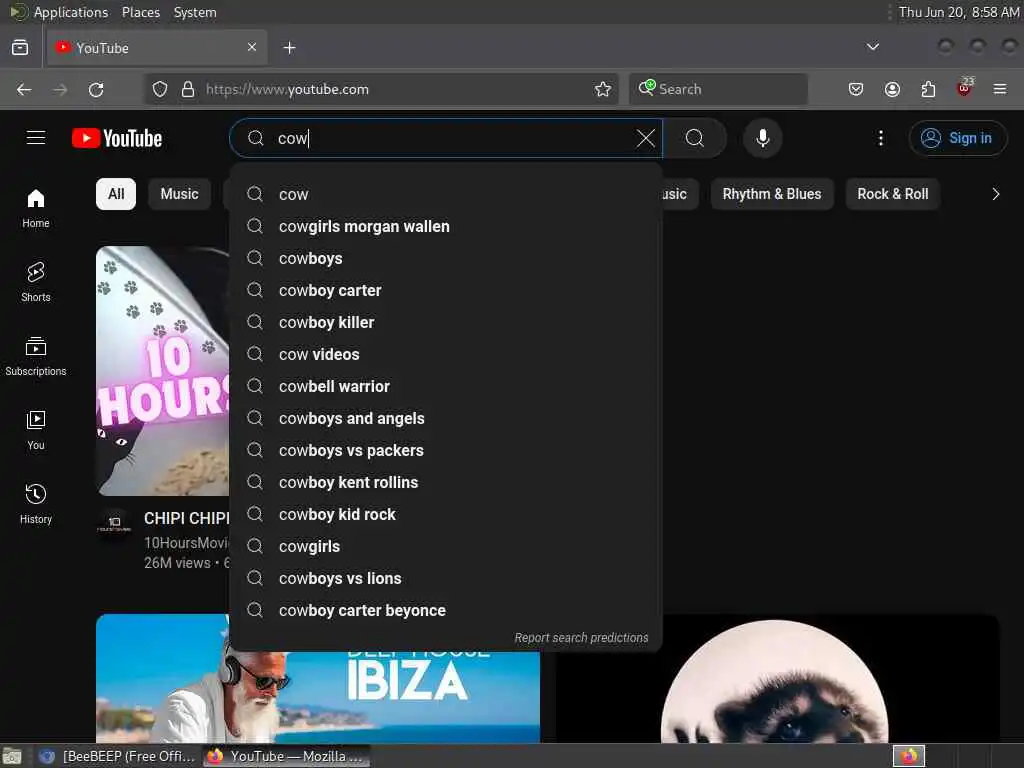Click the YouTube search magnifier button
This screenshot has height=768, width=1024.
(695, 138)
